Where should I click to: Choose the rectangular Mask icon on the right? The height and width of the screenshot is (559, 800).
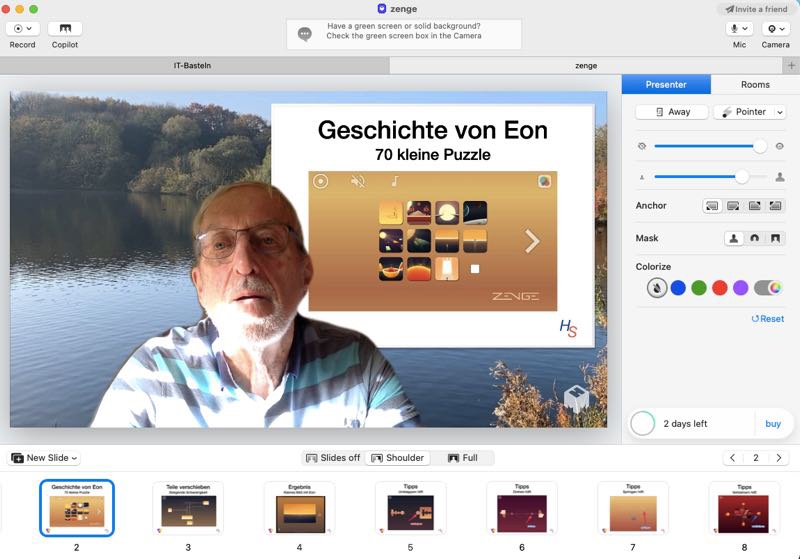[x=775, y=239]
